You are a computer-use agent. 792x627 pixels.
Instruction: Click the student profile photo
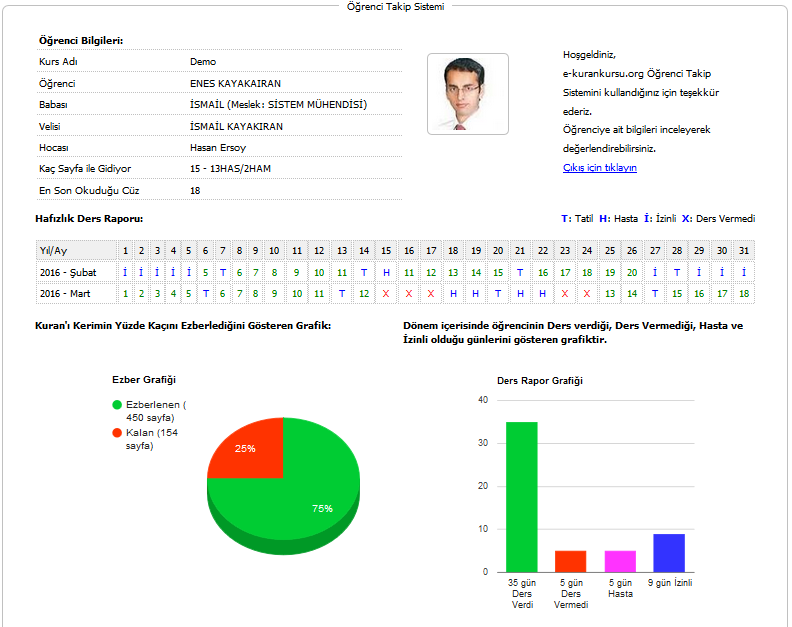pos(467,94)
